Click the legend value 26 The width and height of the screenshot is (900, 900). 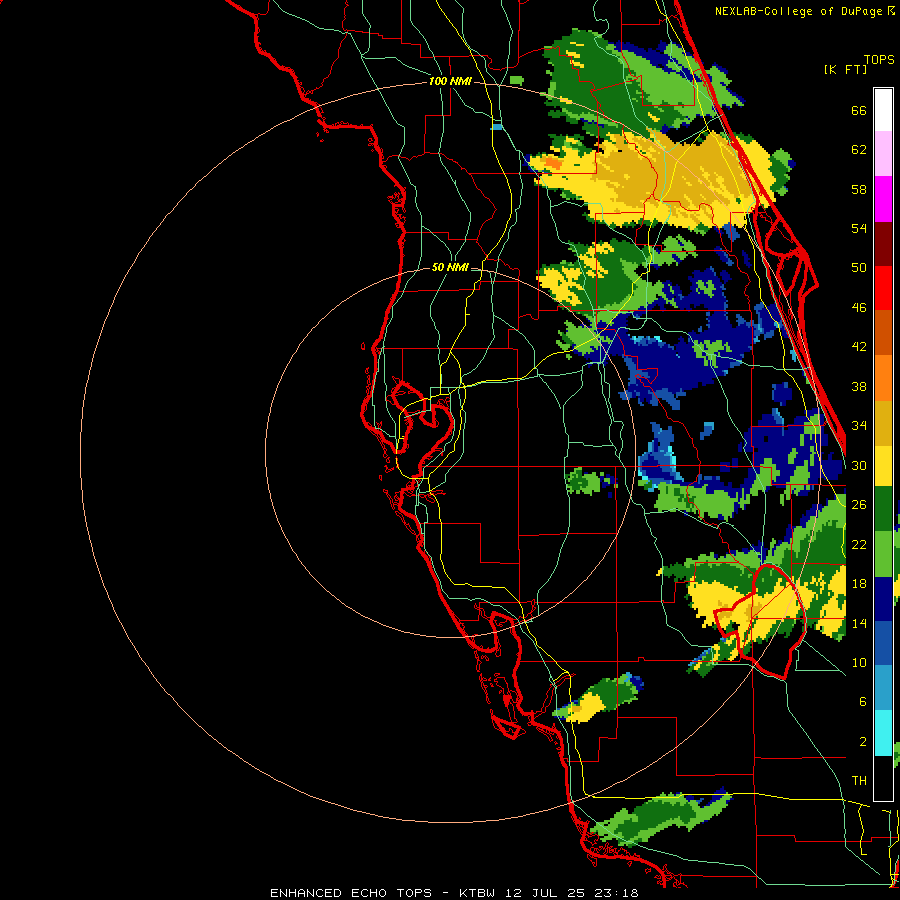[x=859, y=505]
